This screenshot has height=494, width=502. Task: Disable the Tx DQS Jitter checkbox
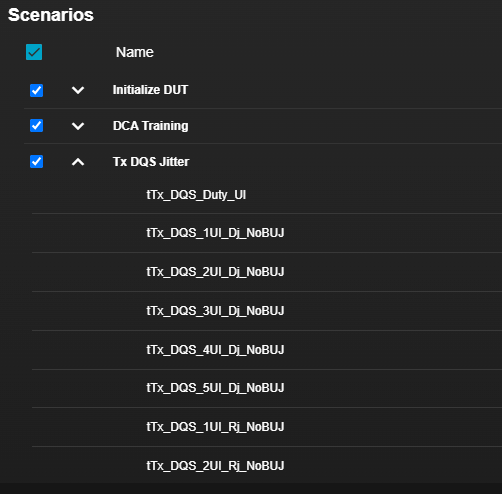click(x=37, y=162)
